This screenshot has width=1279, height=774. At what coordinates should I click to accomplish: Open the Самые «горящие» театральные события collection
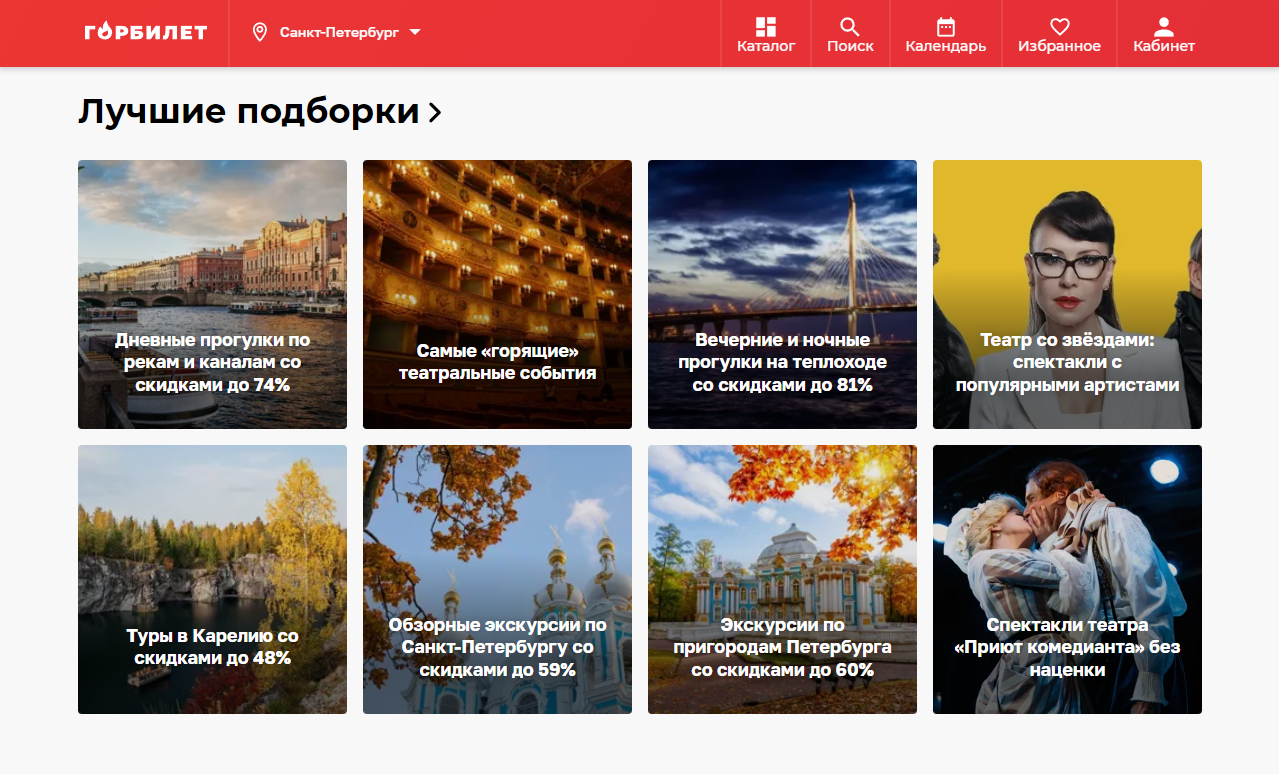tap(497, 294)
